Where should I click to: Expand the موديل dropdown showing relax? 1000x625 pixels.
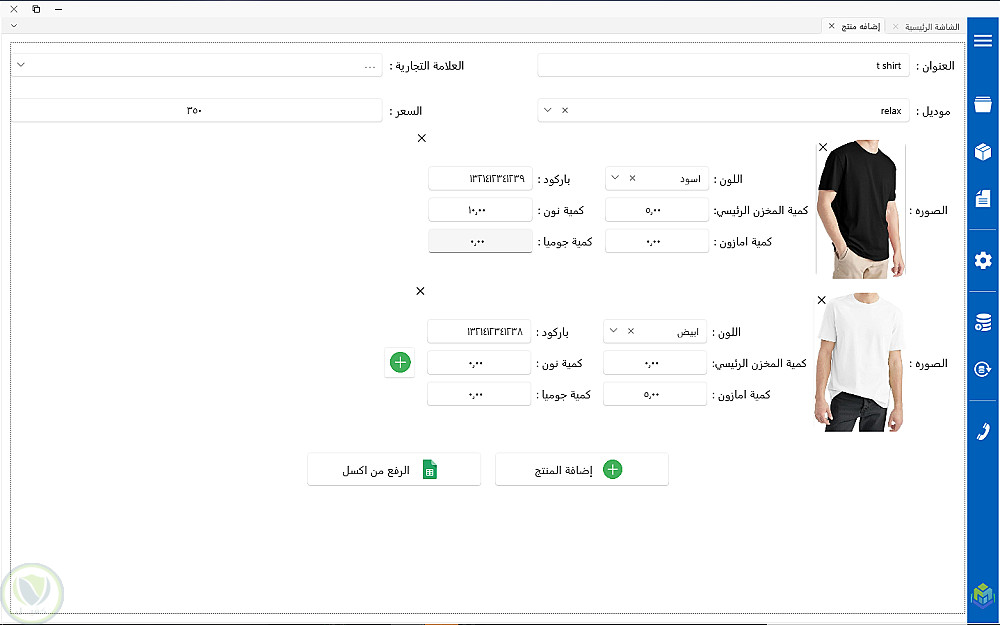coord(548,110)
